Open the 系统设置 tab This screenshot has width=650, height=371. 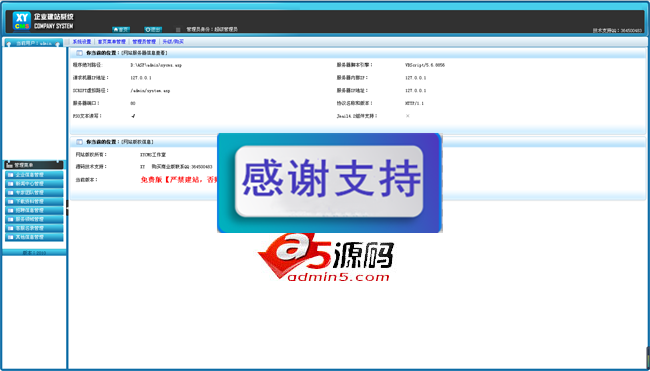82,42
